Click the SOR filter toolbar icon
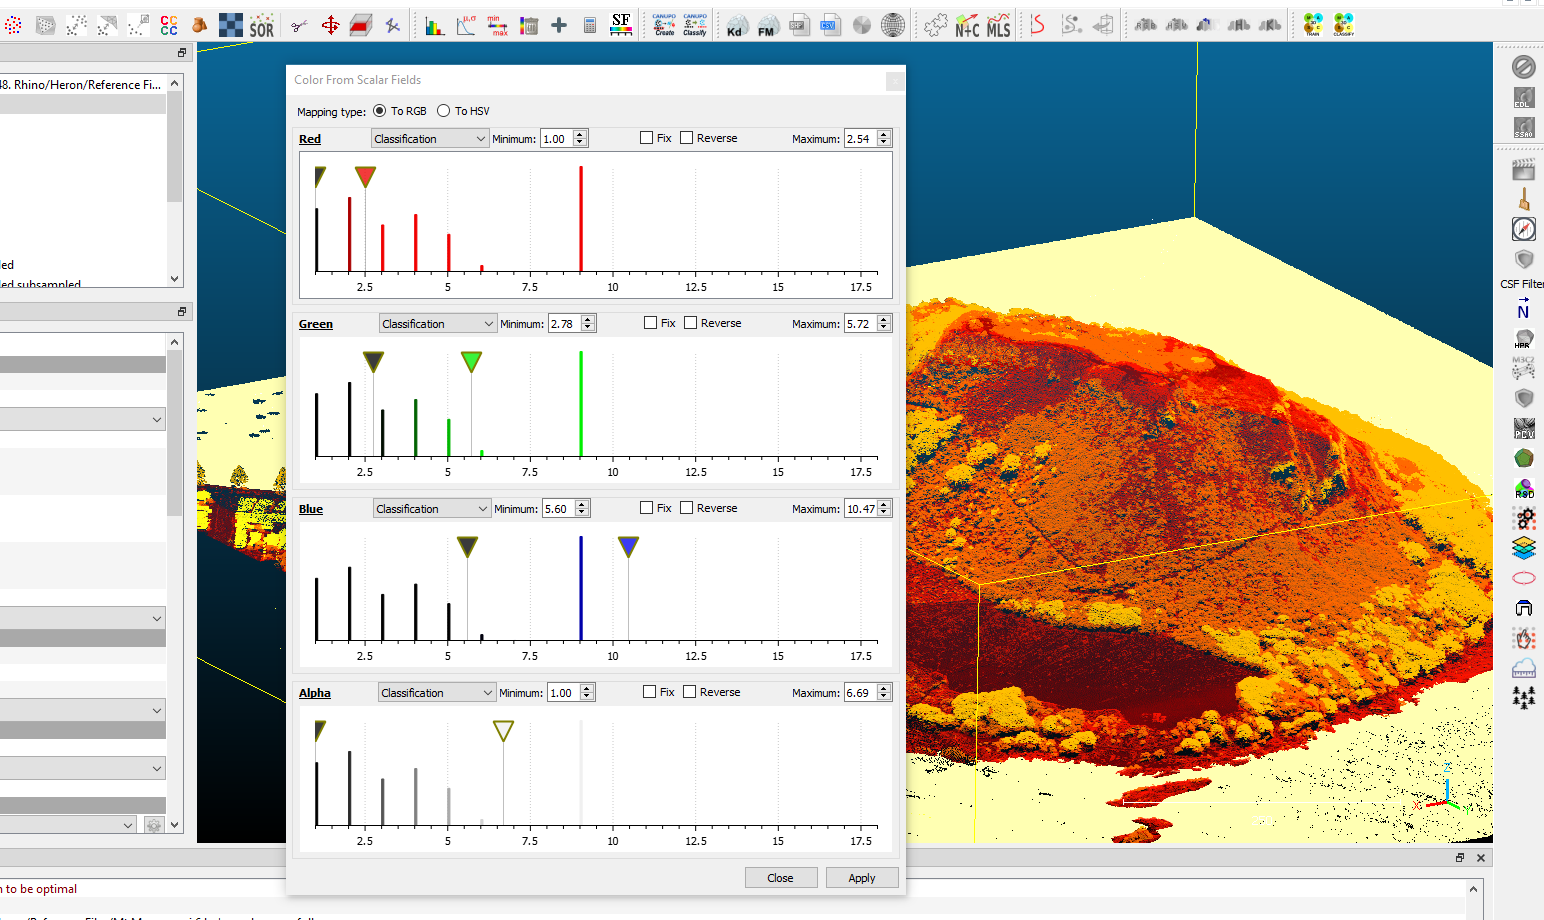 [x=262, y=26]
